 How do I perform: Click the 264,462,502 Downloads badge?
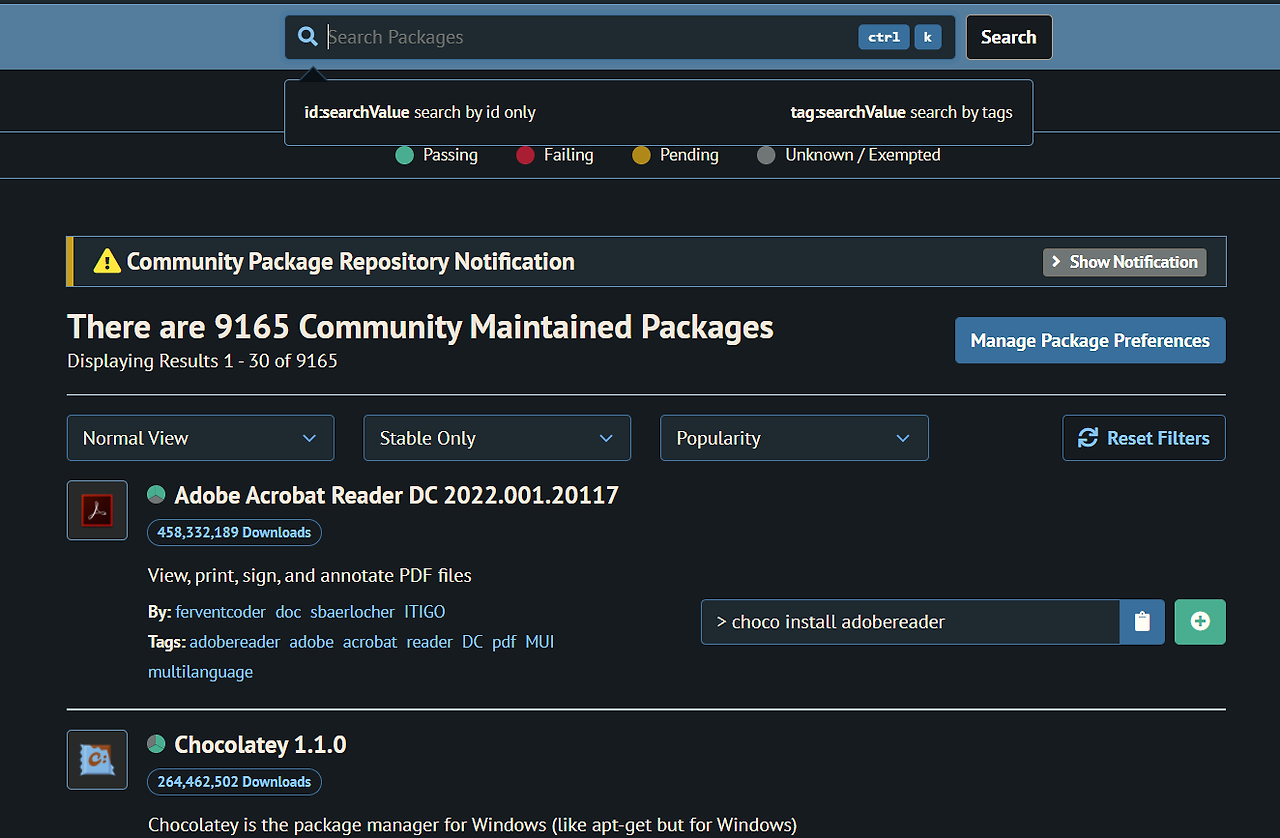coord(234,782)
